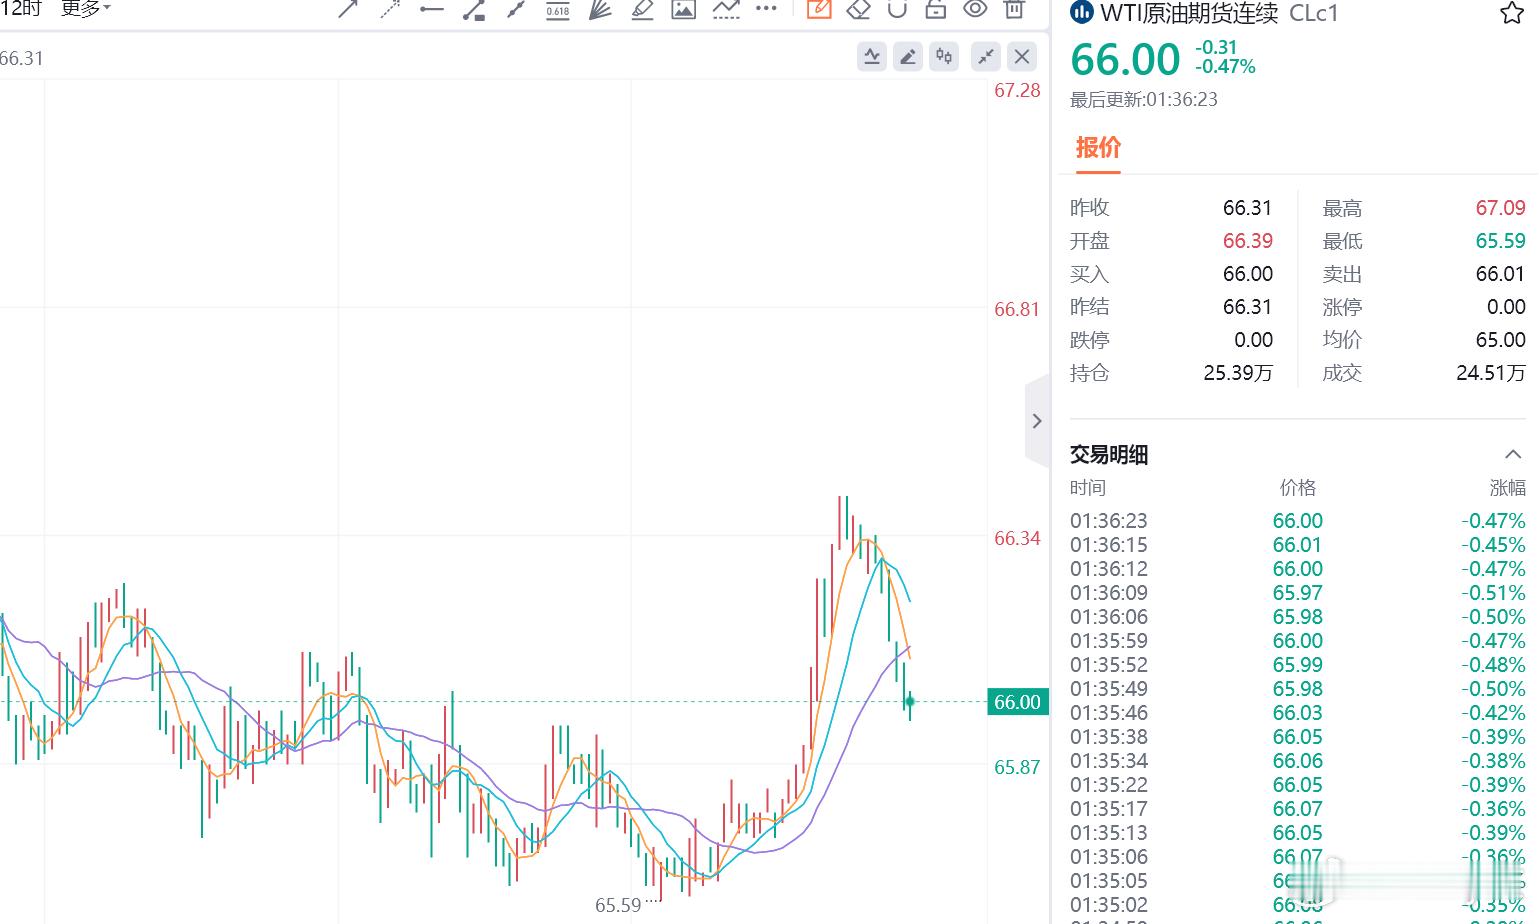
Task: Select the 12时 timeframe
Action: [21, 9]
